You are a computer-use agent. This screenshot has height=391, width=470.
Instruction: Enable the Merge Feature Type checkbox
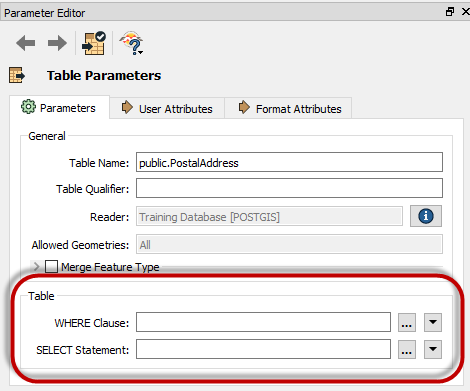pos(51,267)
